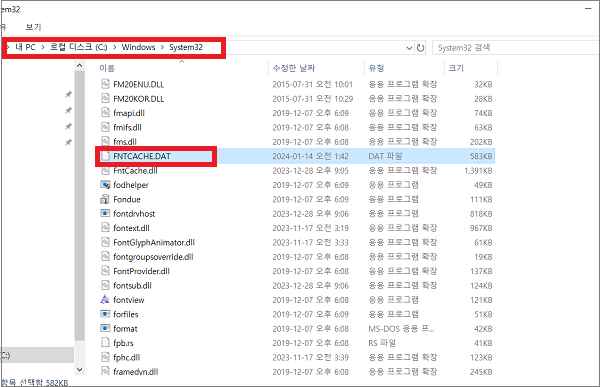Click the navigation pane scroll down arrow
Image resolution: width=600 pixels, height=387 pixels.
tap(80, 369)
